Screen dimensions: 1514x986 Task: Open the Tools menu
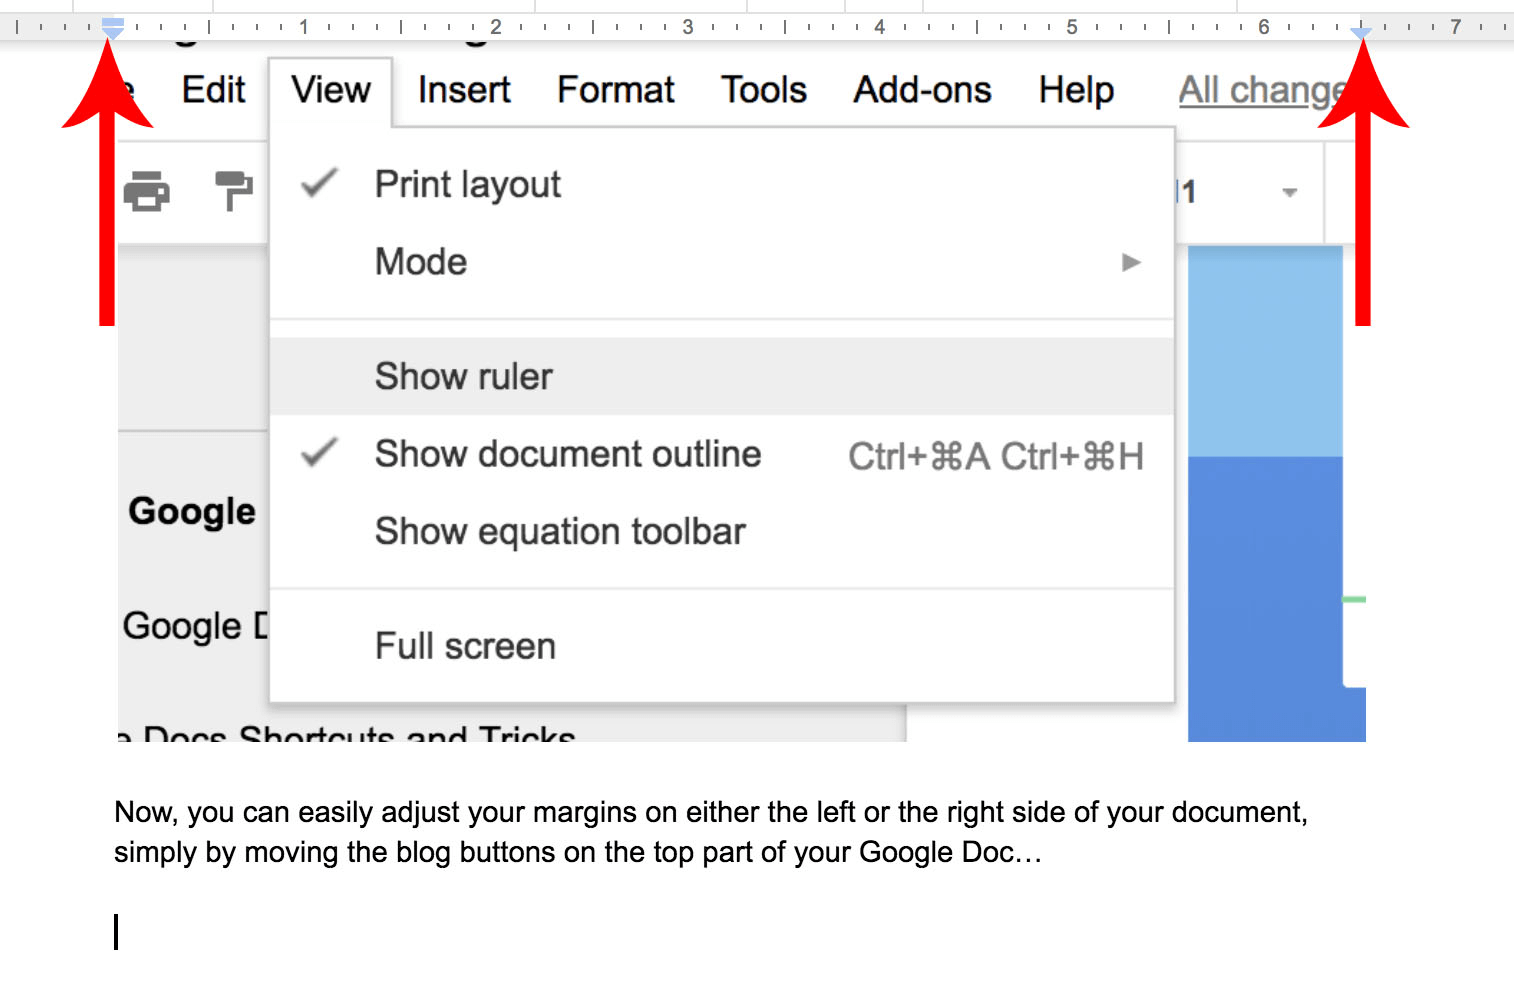click(763, 90)
